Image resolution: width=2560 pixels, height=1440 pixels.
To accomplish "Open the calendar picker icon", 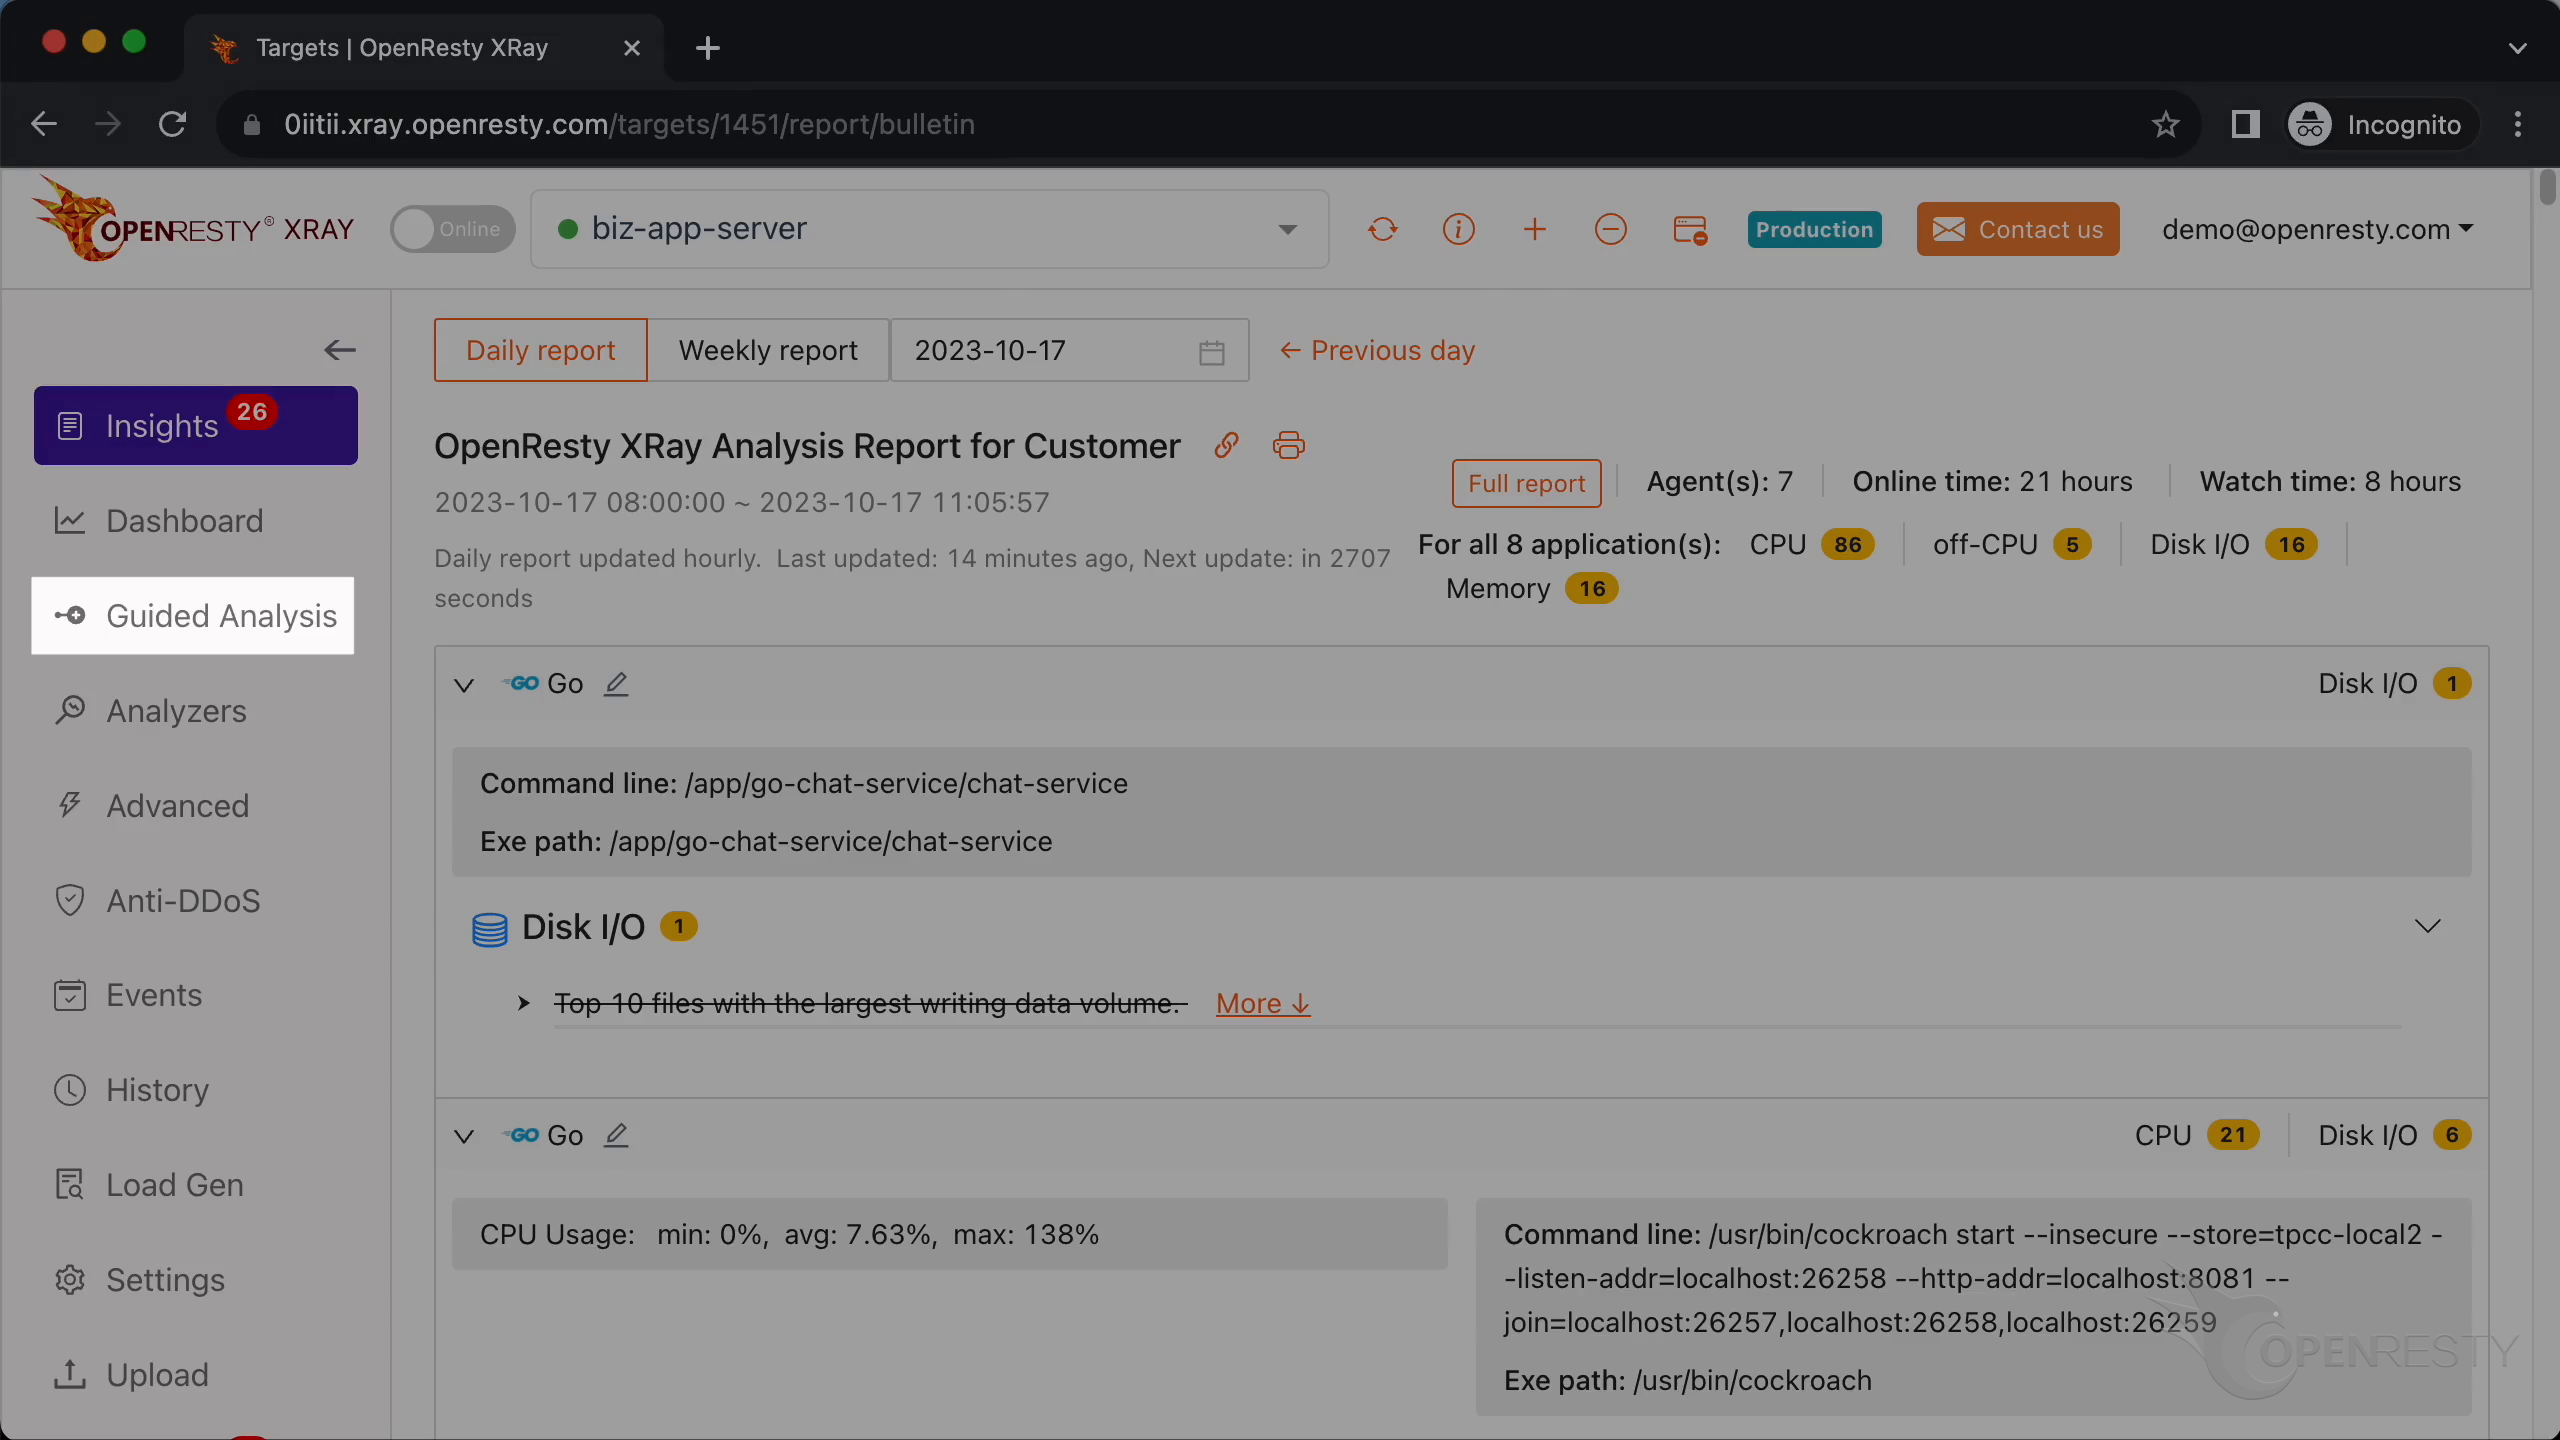I will [1211, 352].
